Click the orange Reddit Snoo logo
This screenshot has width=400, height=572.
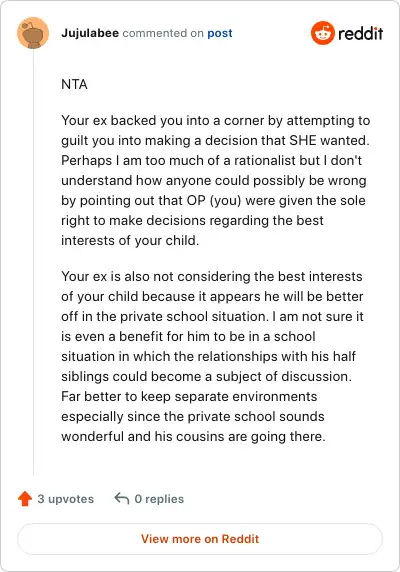[x=322, y=33]
